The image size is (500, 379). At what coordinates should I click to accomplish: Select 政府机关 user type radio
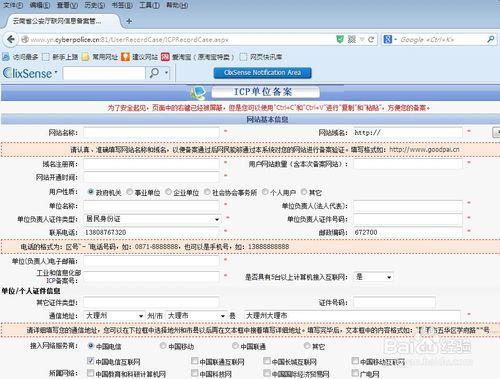point(90,192)
